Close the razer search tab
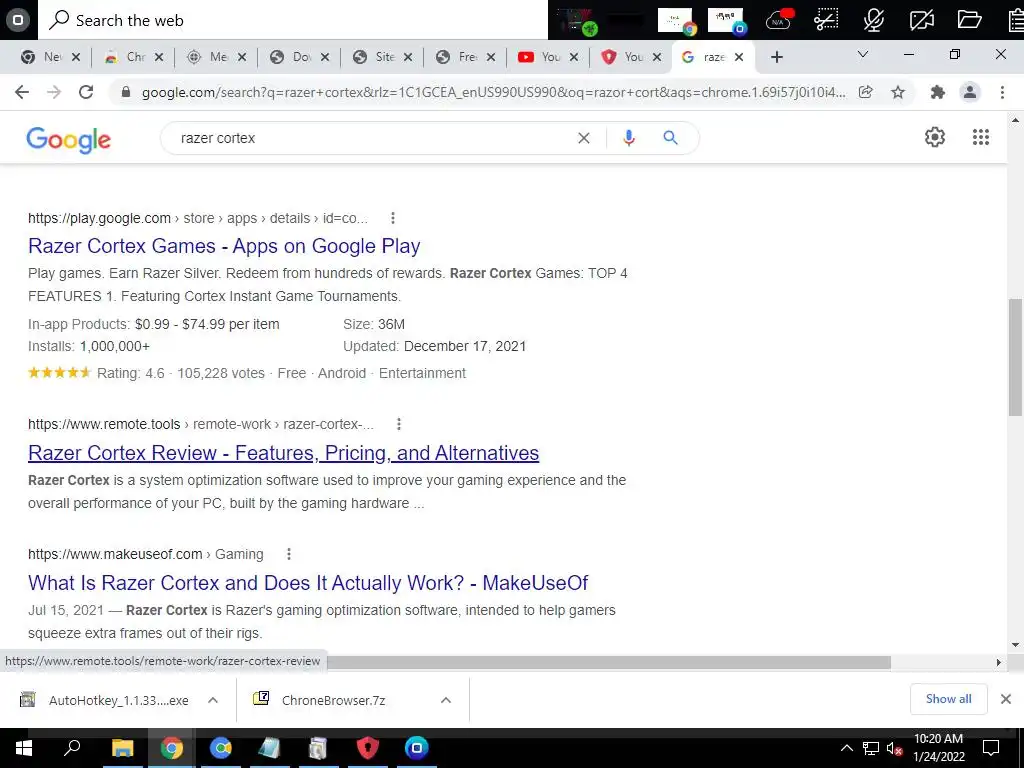This screenshot has height=768, width=1024. 739,57
